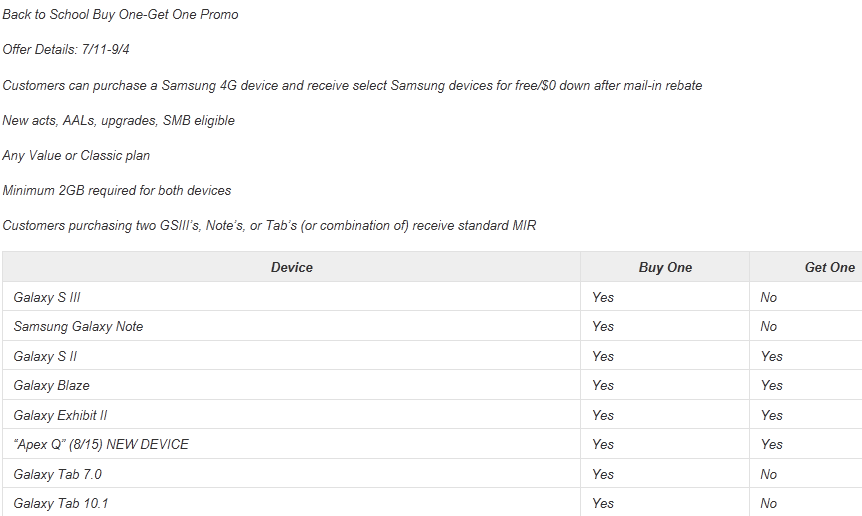The width and height of the screenshot is (862, 516).
Task: Click the "New acts, AALs, upgrades" eligibility line
Action: pos(119,120)
